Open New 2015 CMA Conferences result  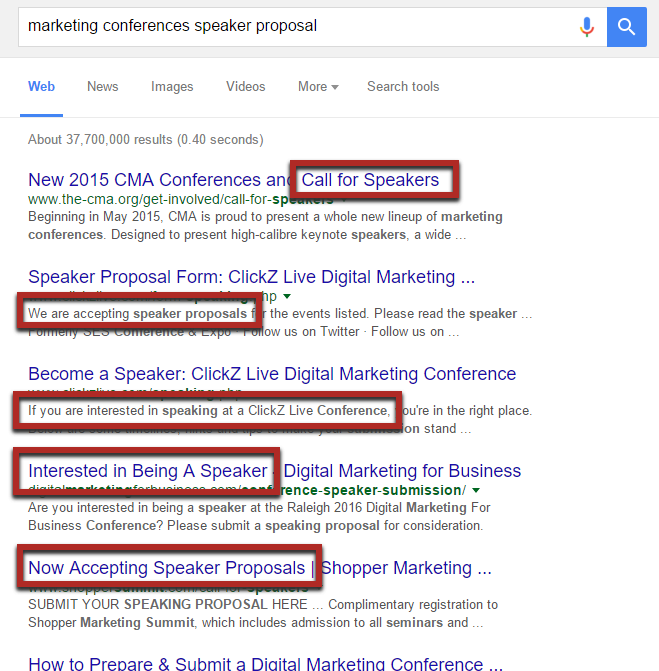pyautogui.click(x=234, y=180)
